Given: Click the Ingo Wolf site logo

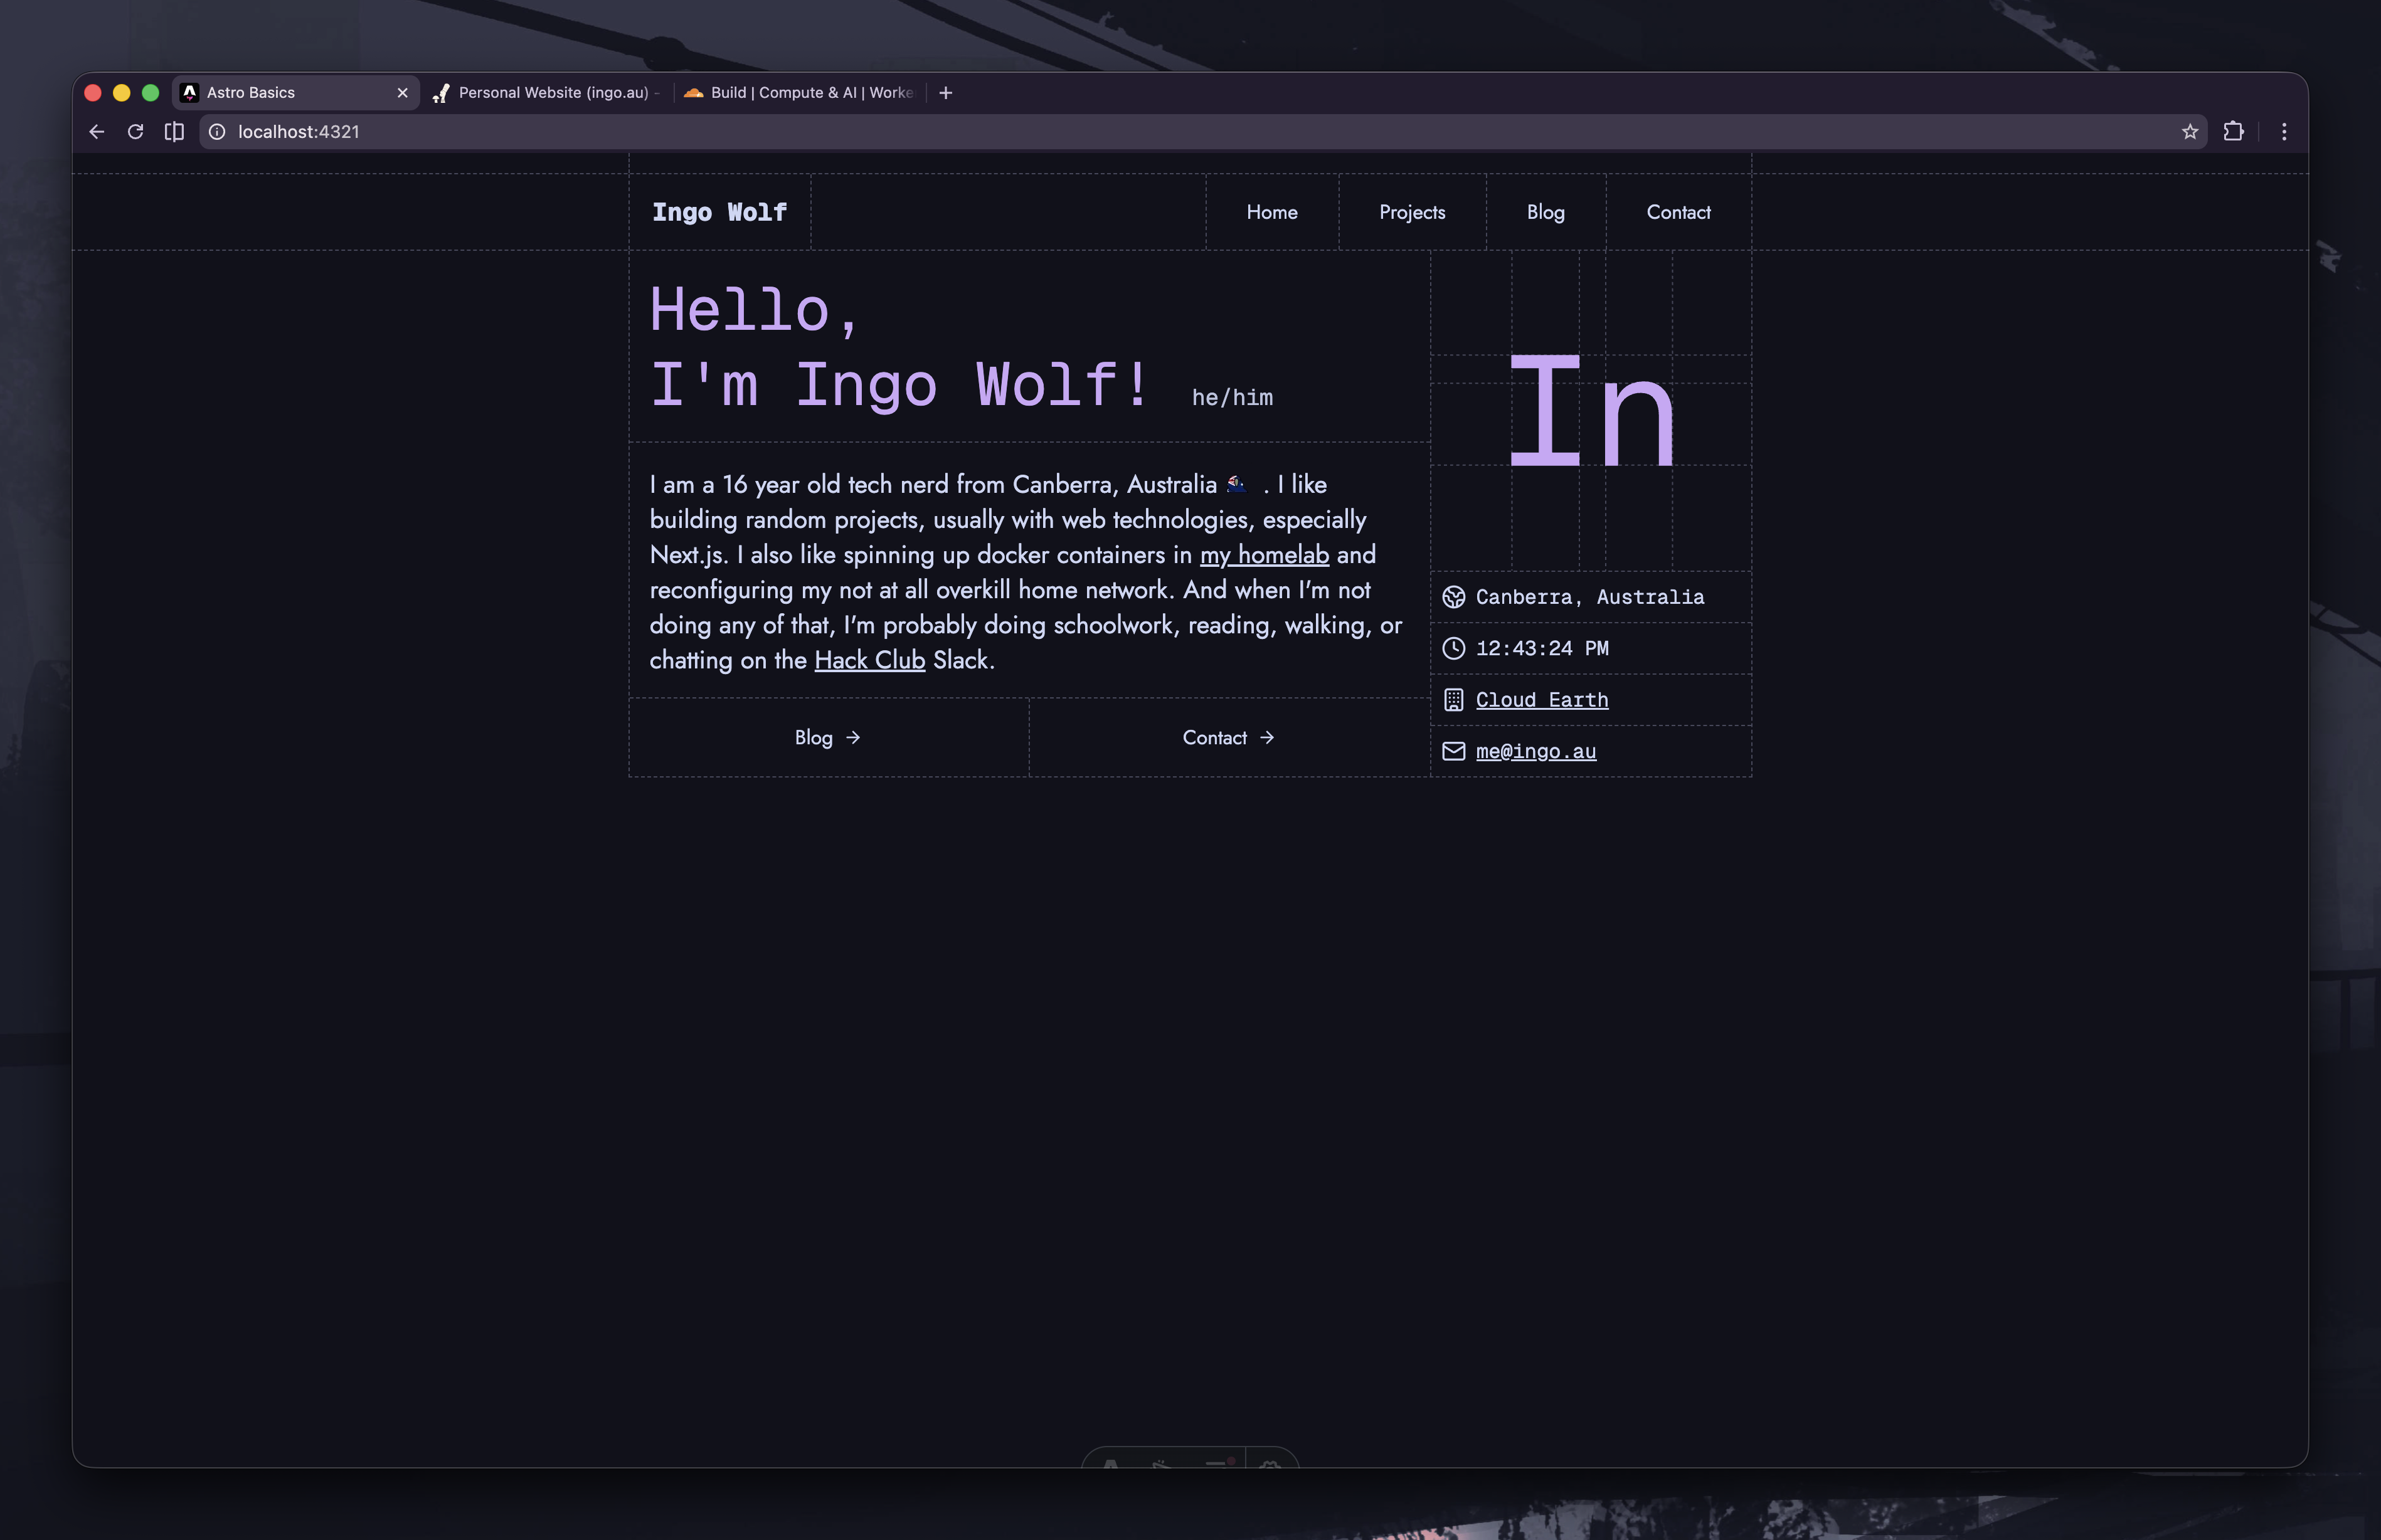Looking at the screenshot, I should [719, 212].
